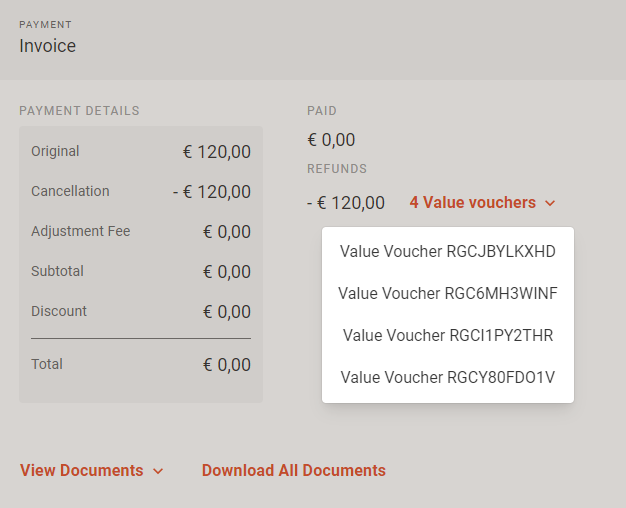Click the refund amount - € 120,00
Viewport: 626px width, 508px height.
346,203
